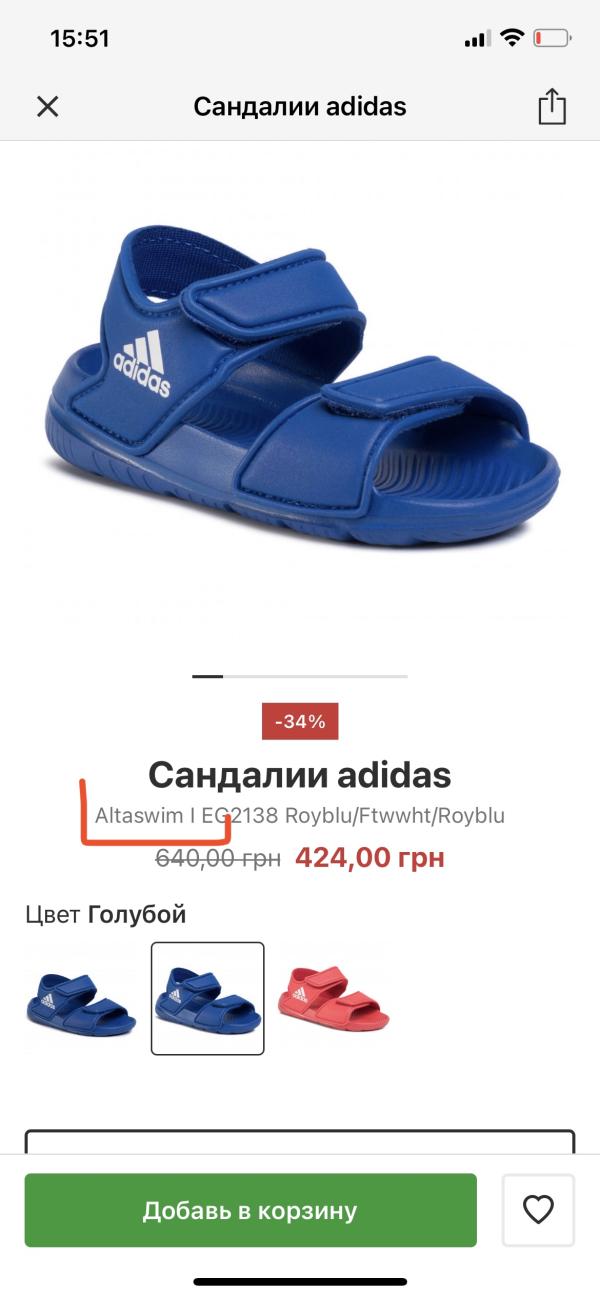Tap the 424,00 грн sale price
Image resolution: width=600 pixels, height=1297 pixels.
pyautogui.click(x=370, y=857)
